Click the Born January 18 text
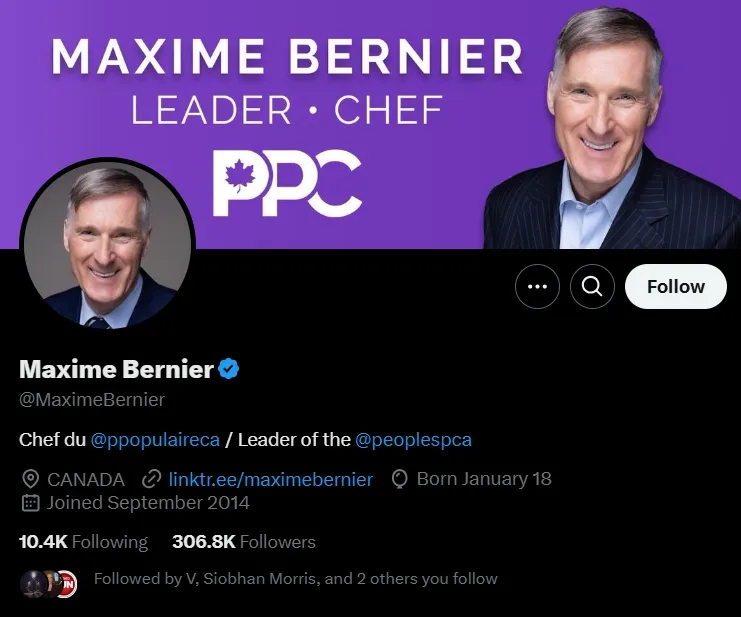Image resolution: width=741 pixels, height=617 pixels. (484, 479)
